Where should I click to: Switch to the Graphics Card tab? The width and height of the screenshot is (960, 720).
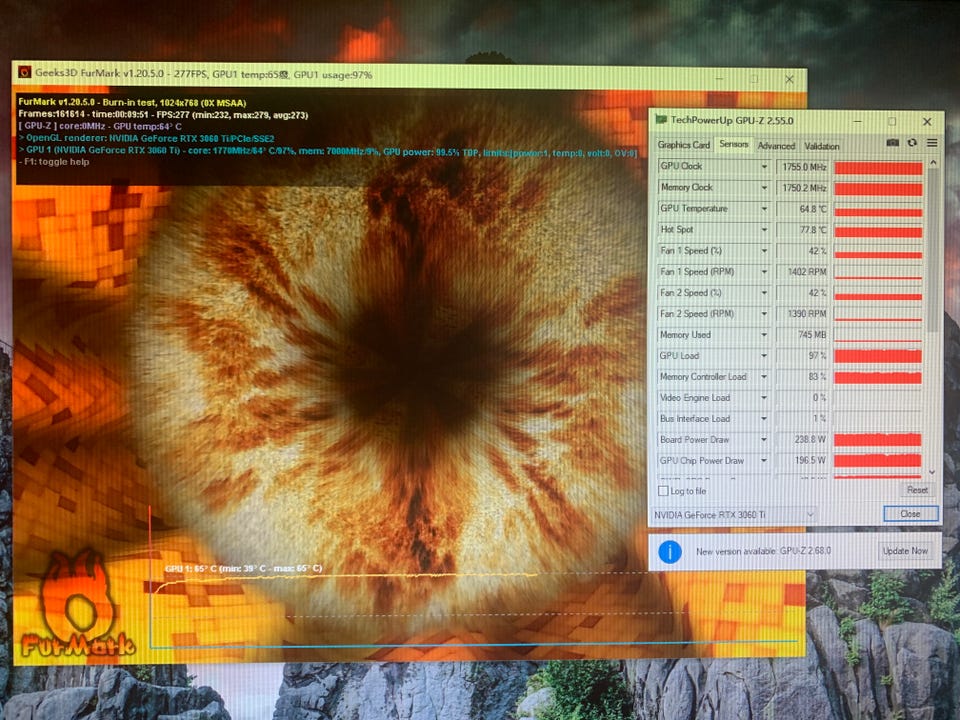(x=683, y=145)
